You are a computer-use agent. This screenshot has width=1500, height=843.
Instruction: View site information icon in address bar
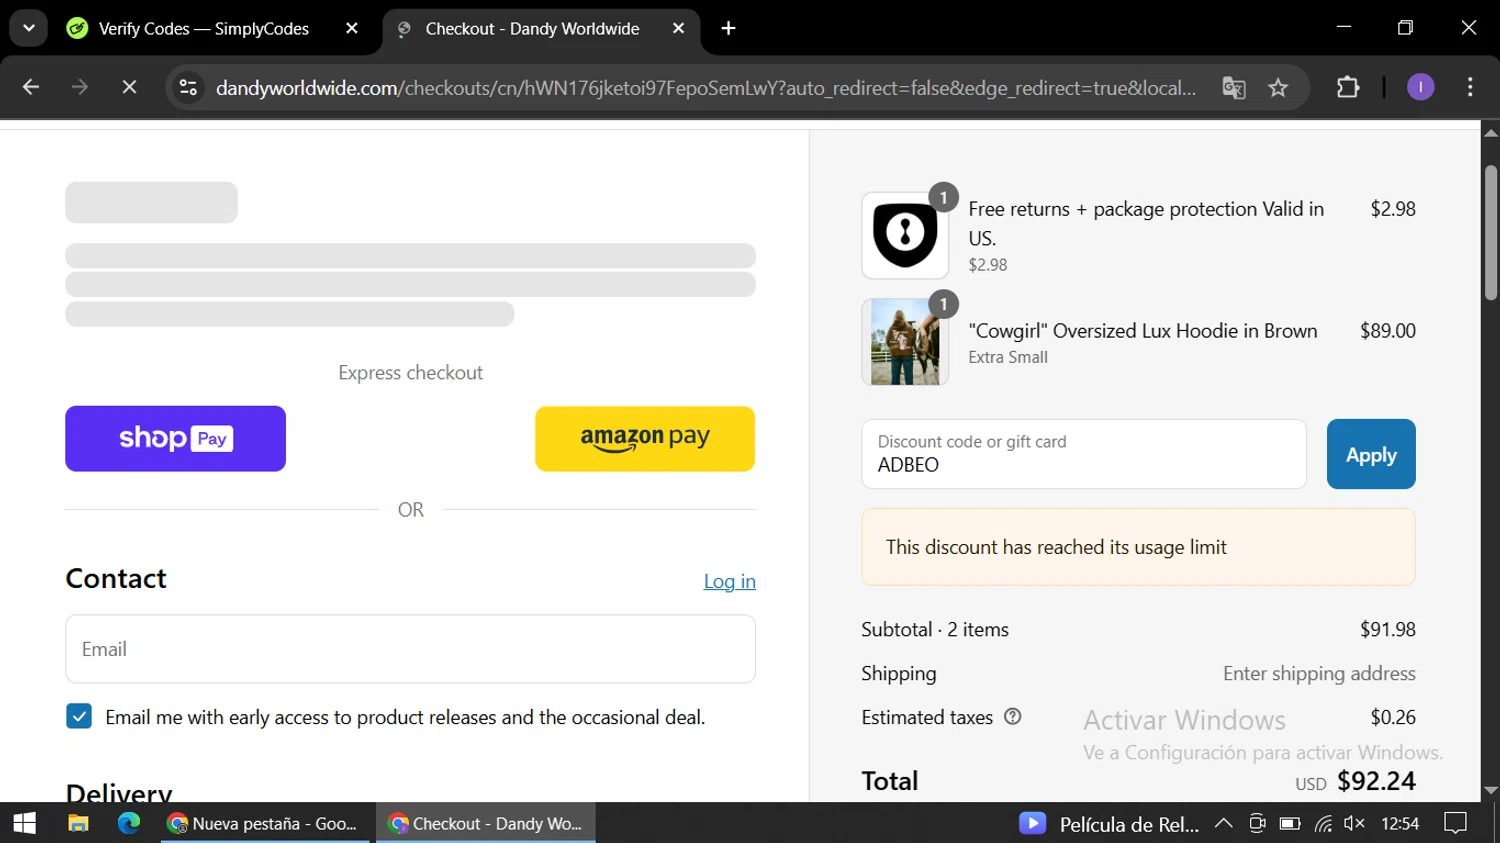[188, 88]
